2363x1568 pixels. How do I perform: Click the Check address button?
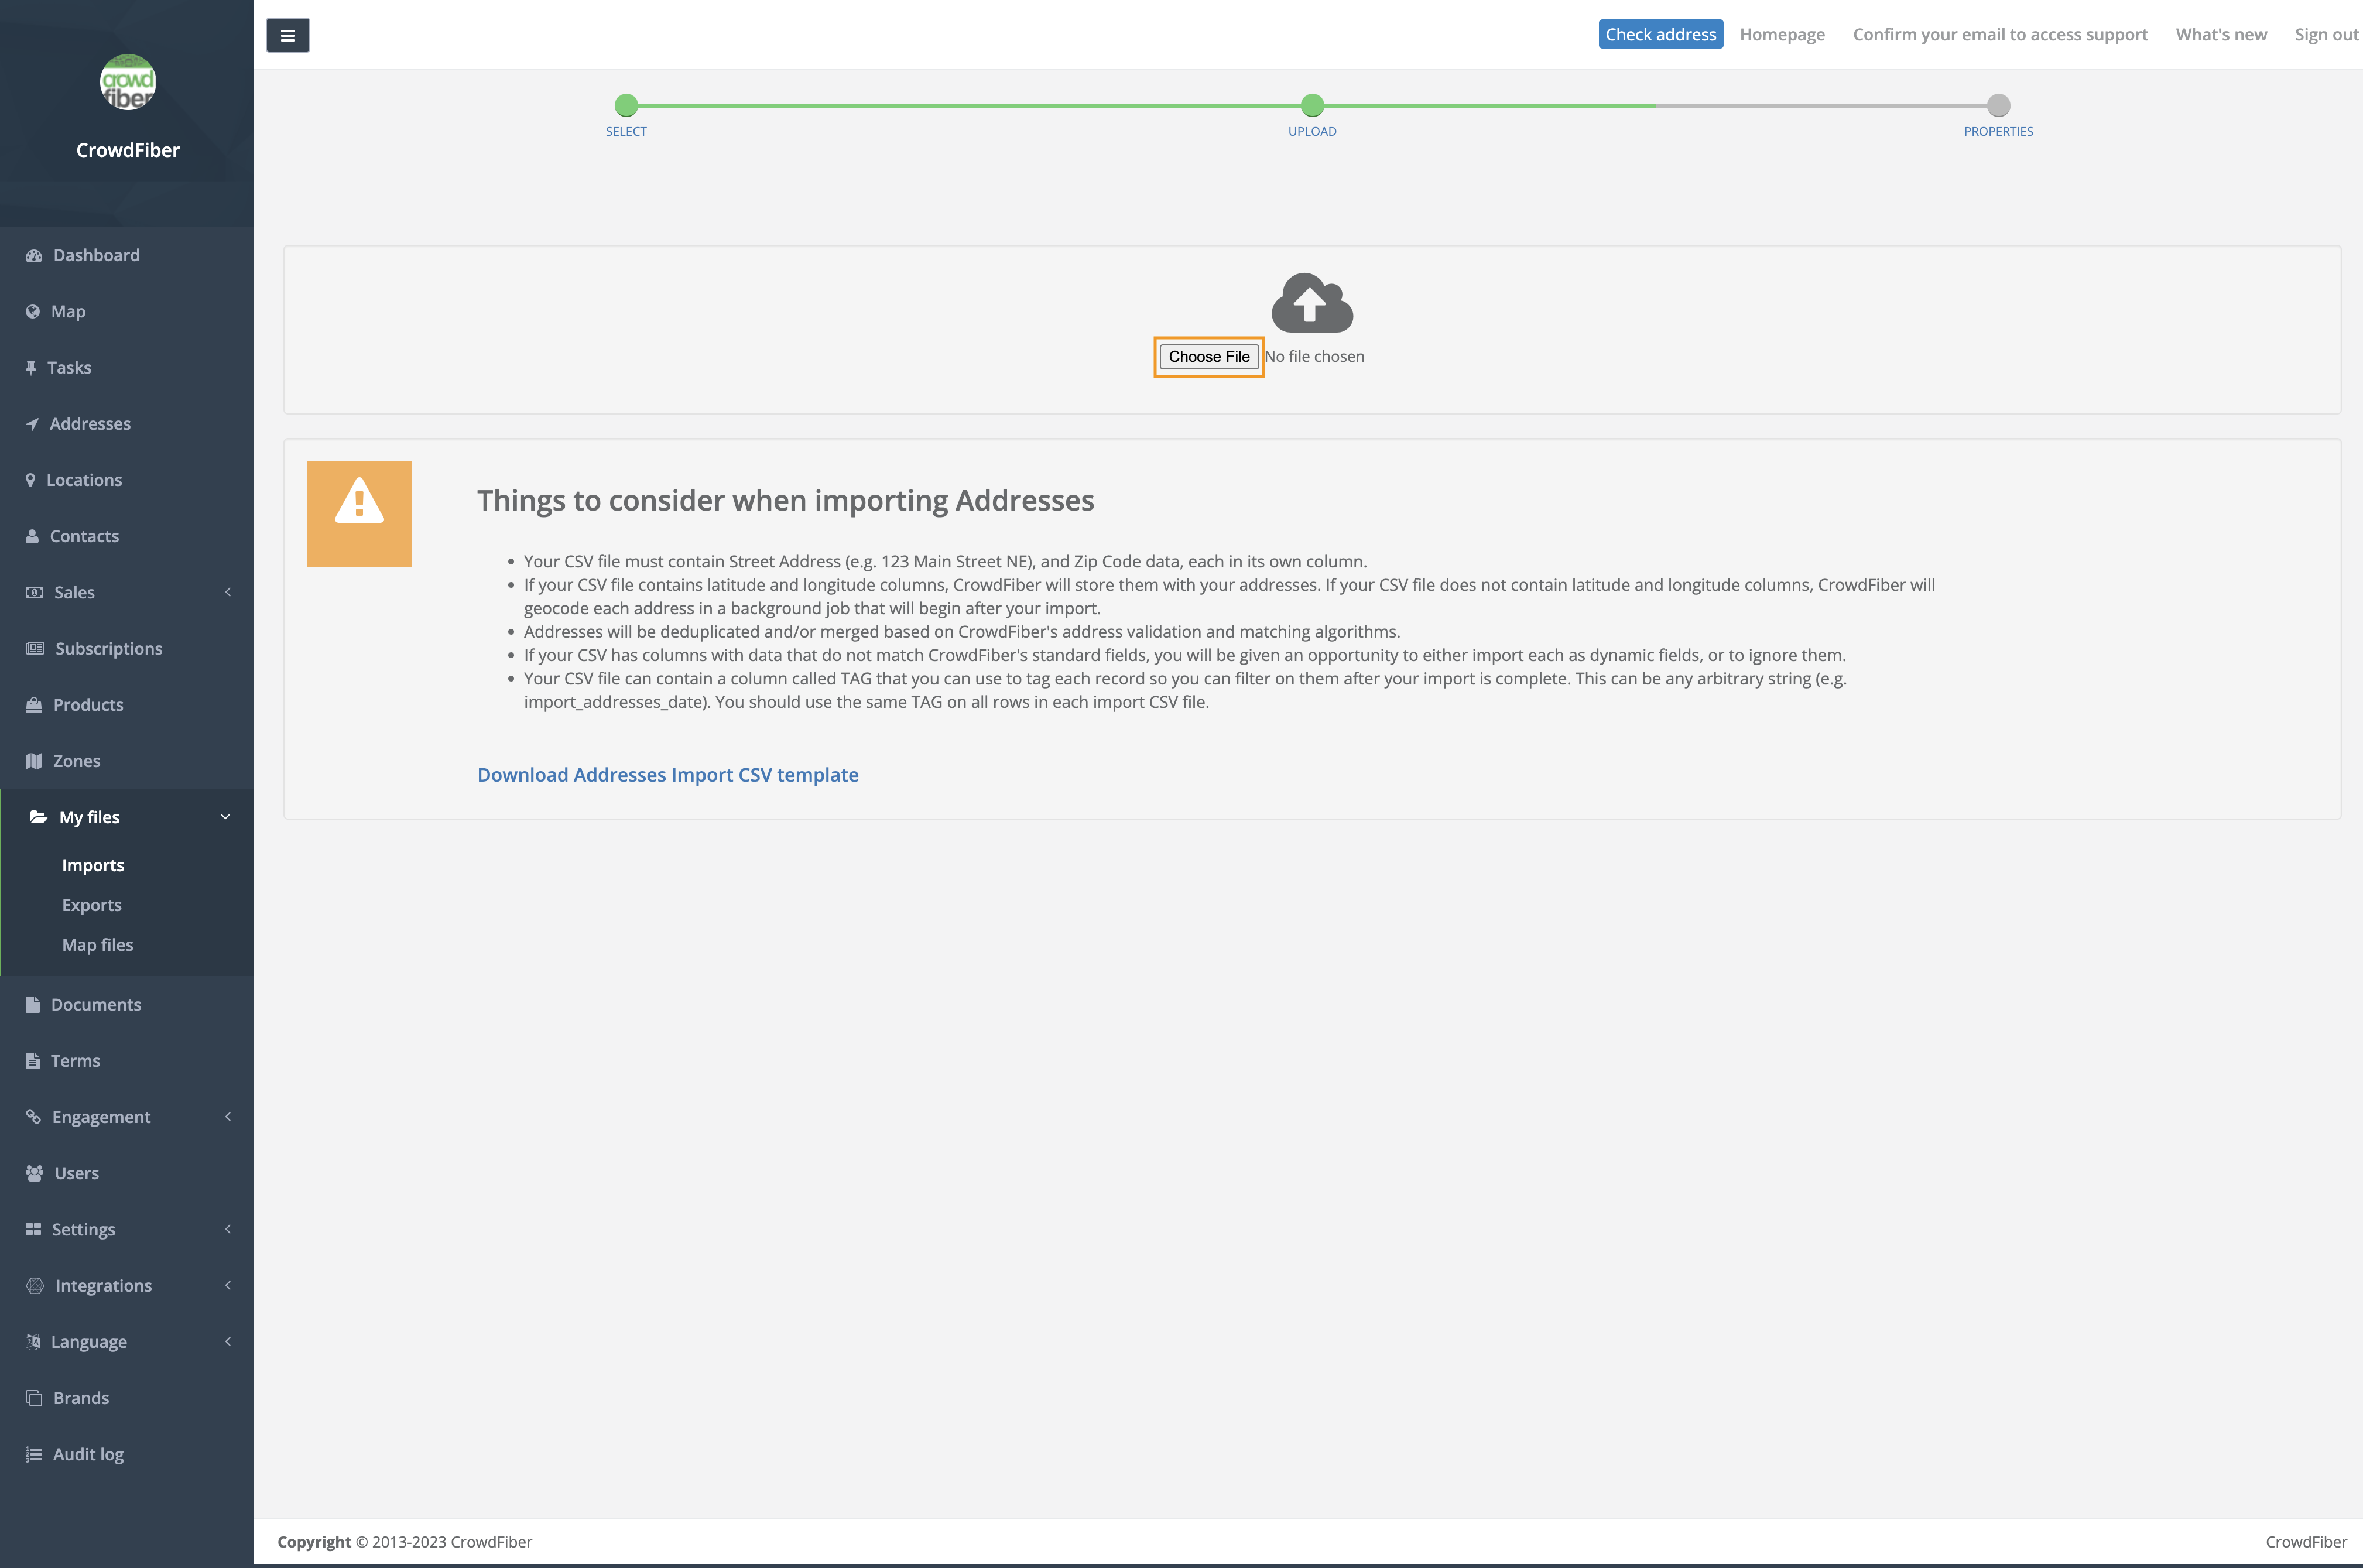pyautogui.click(x=1661, y=33)
